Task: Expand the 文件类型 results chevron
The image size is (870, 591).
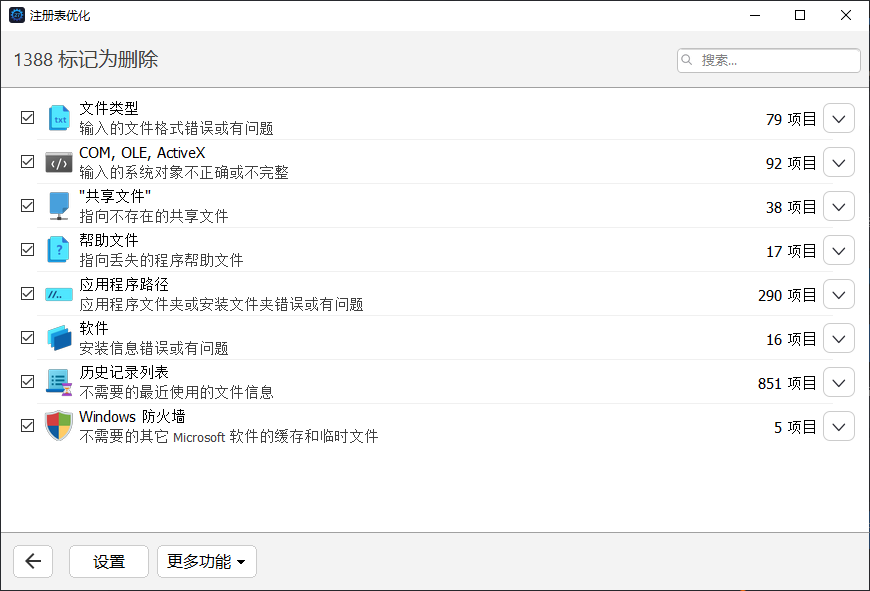Action: [x=838, y=118]
